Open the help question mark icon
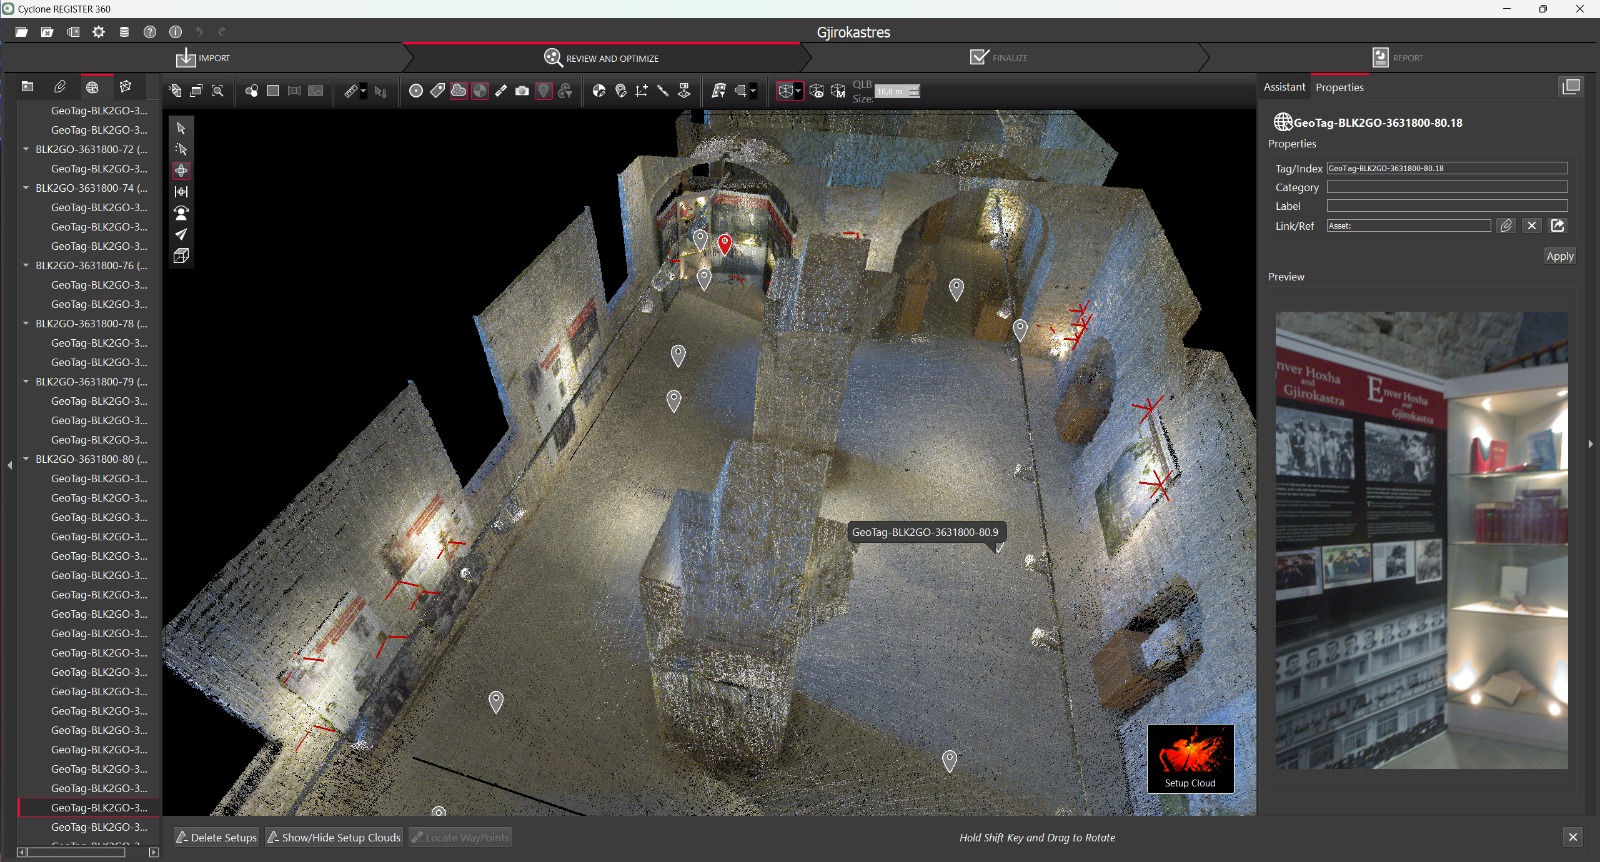Viewport: 1600px width, 862px height. [150, 32]
